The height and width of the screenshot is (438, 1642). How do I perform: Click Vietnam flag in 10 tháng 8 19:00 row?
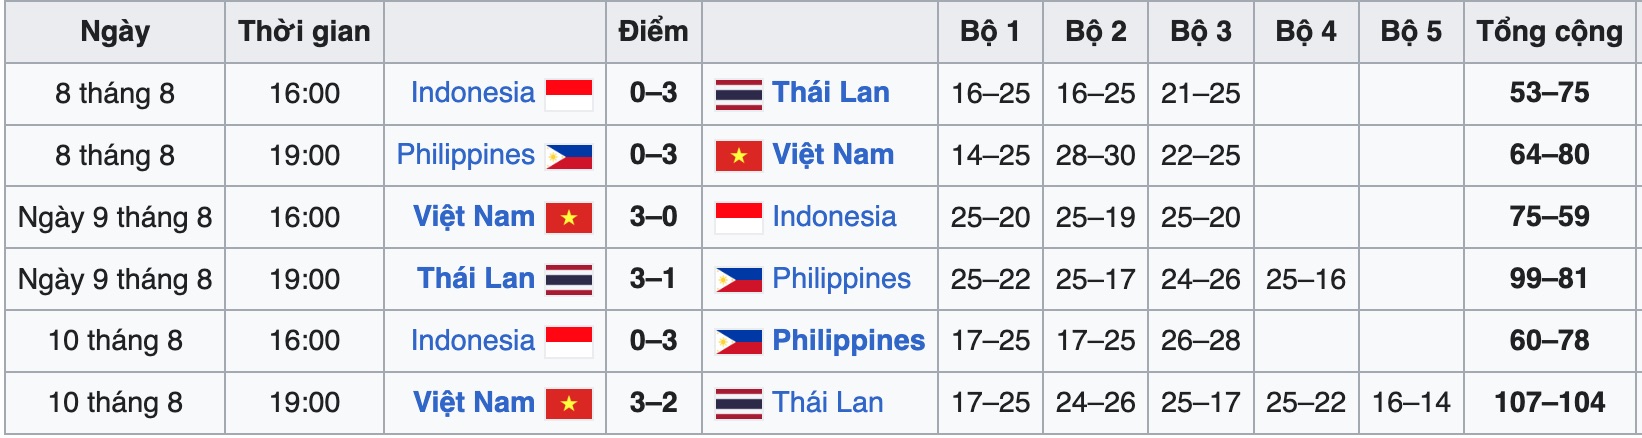tap(569, 404)
